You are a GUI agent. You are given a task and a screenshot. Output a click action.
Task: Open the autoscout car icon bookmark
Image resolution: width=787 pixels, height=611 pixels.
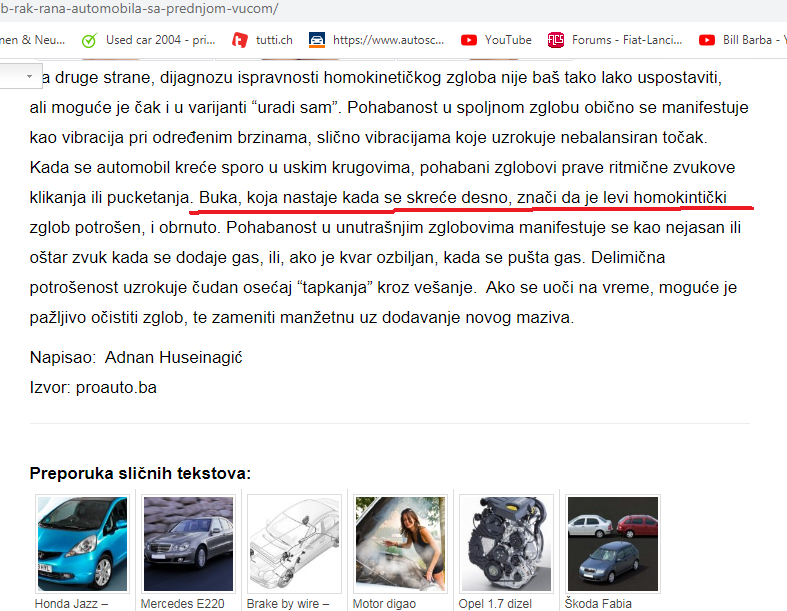317,40
